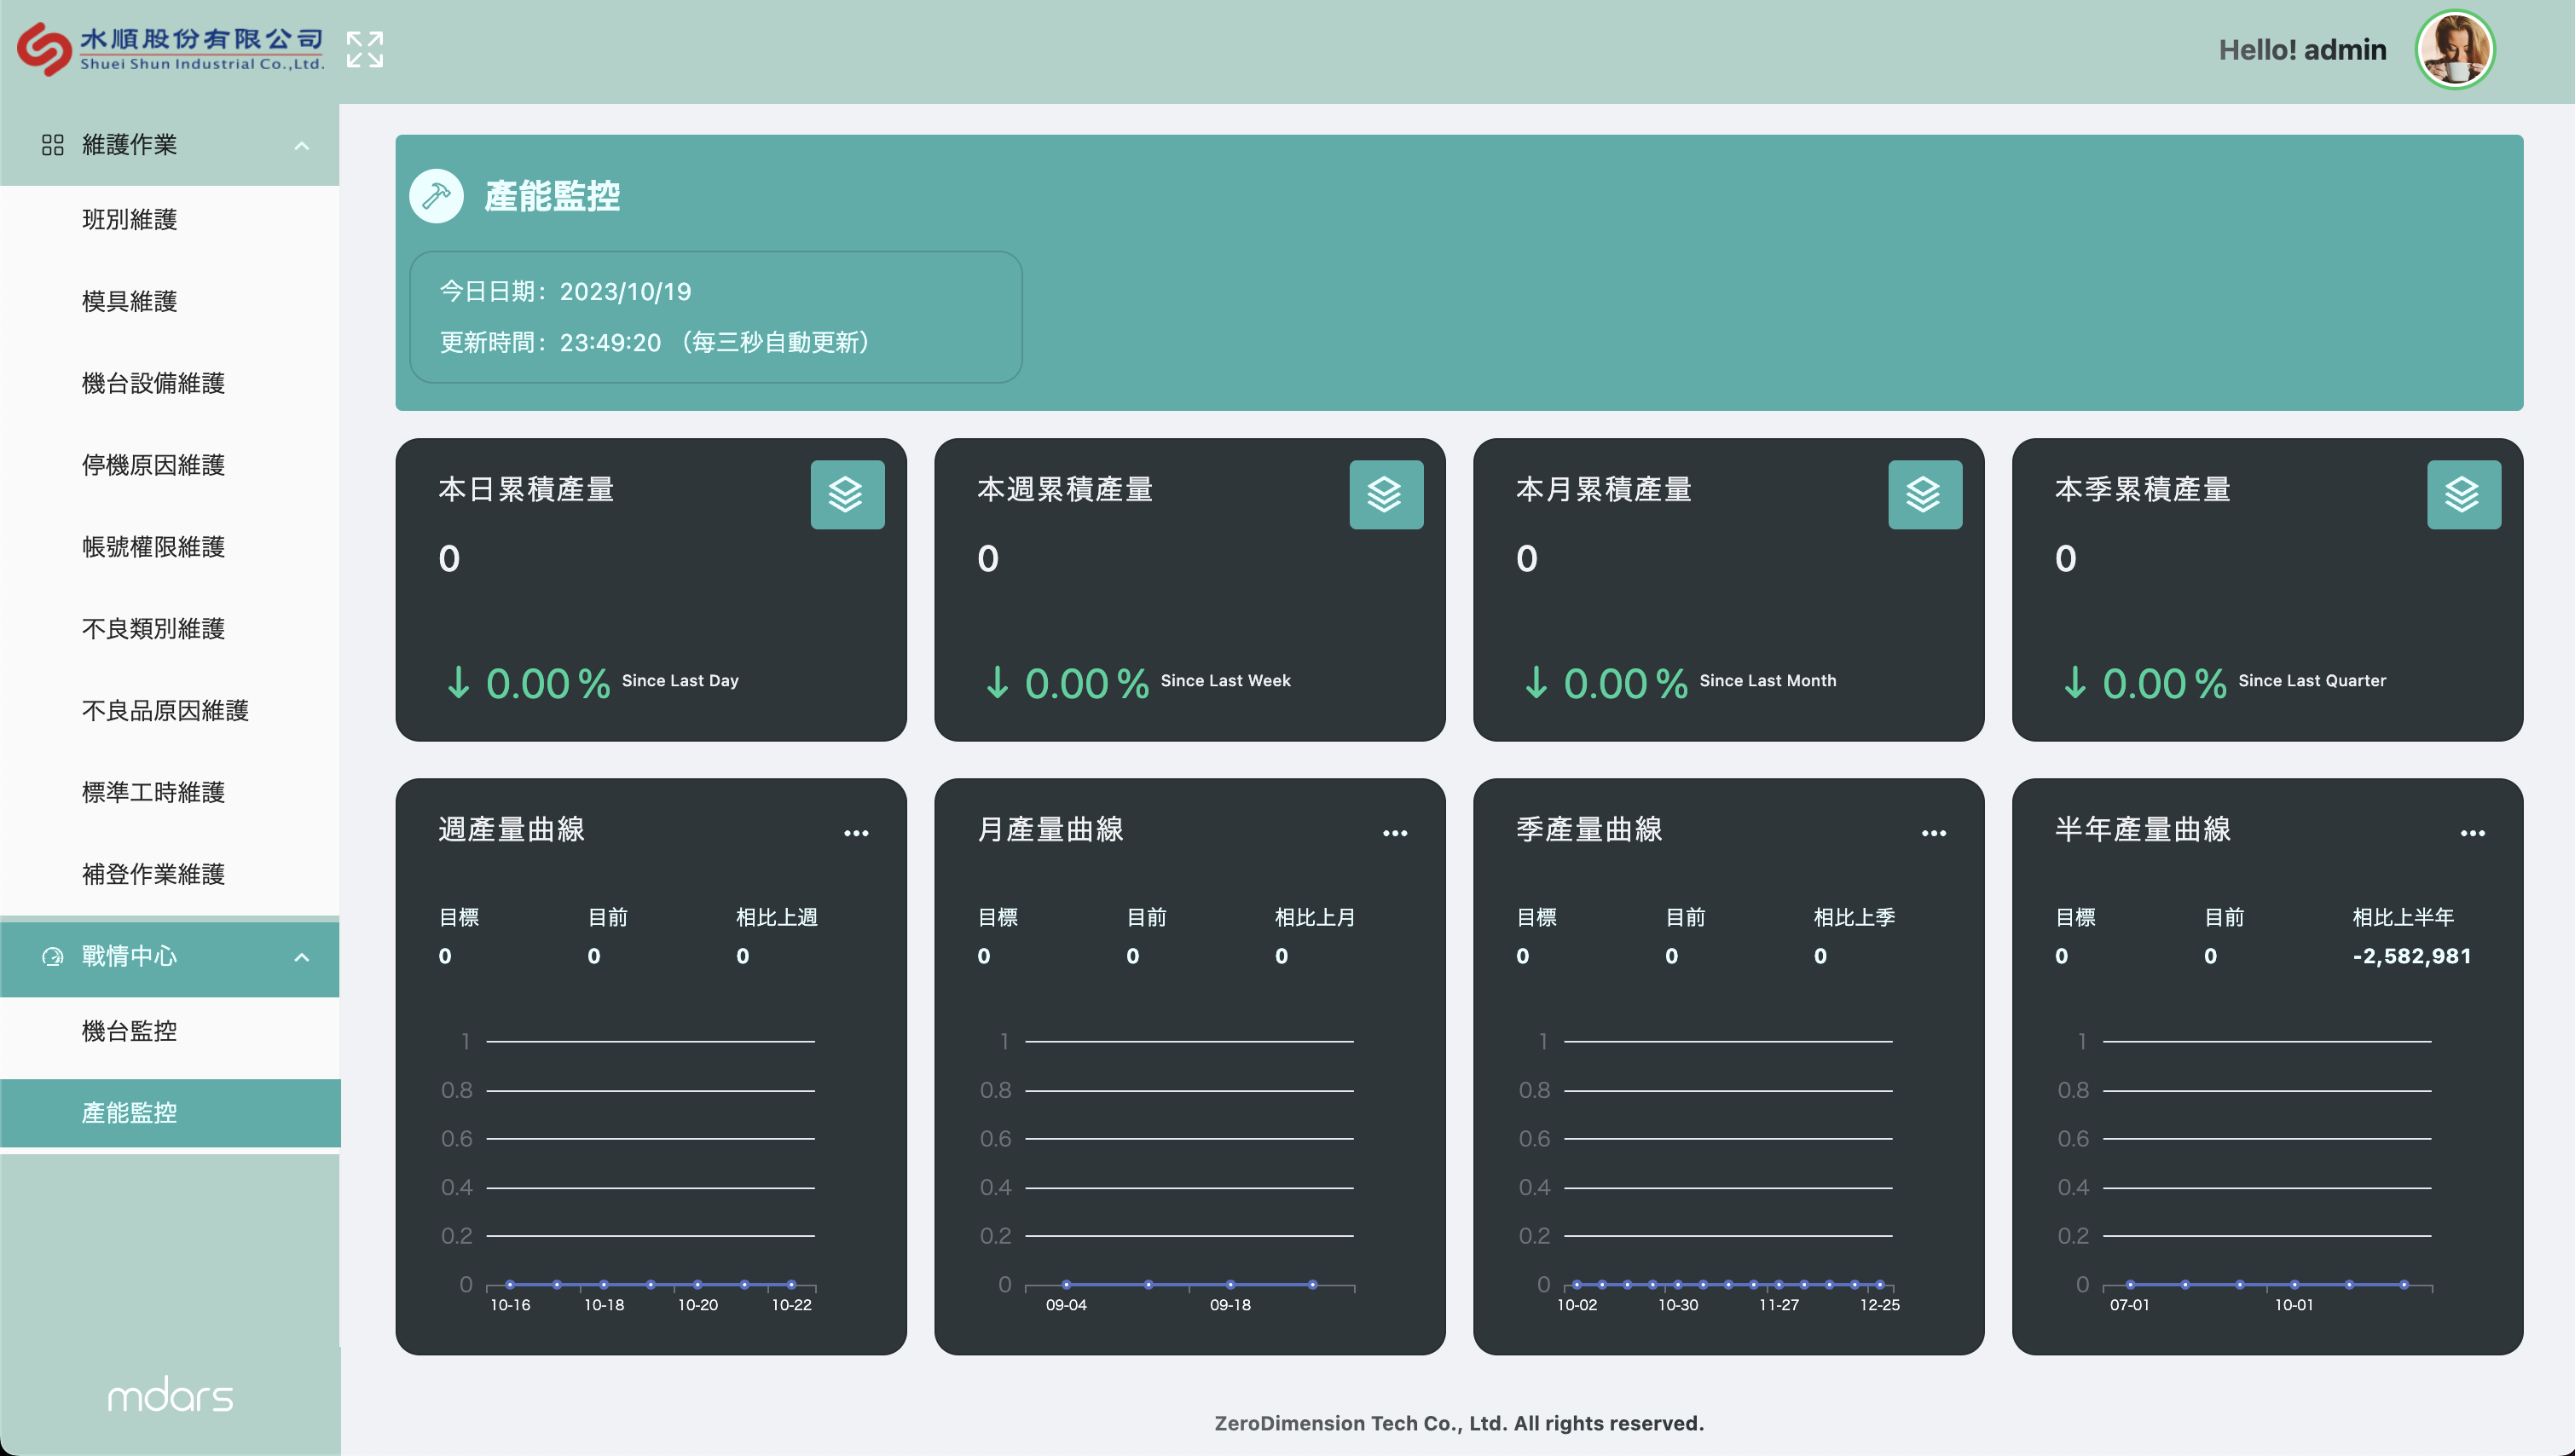Click the layers icon on 本週累積產量 card
The image size is (2575, 1456).
click(1386, 495)
